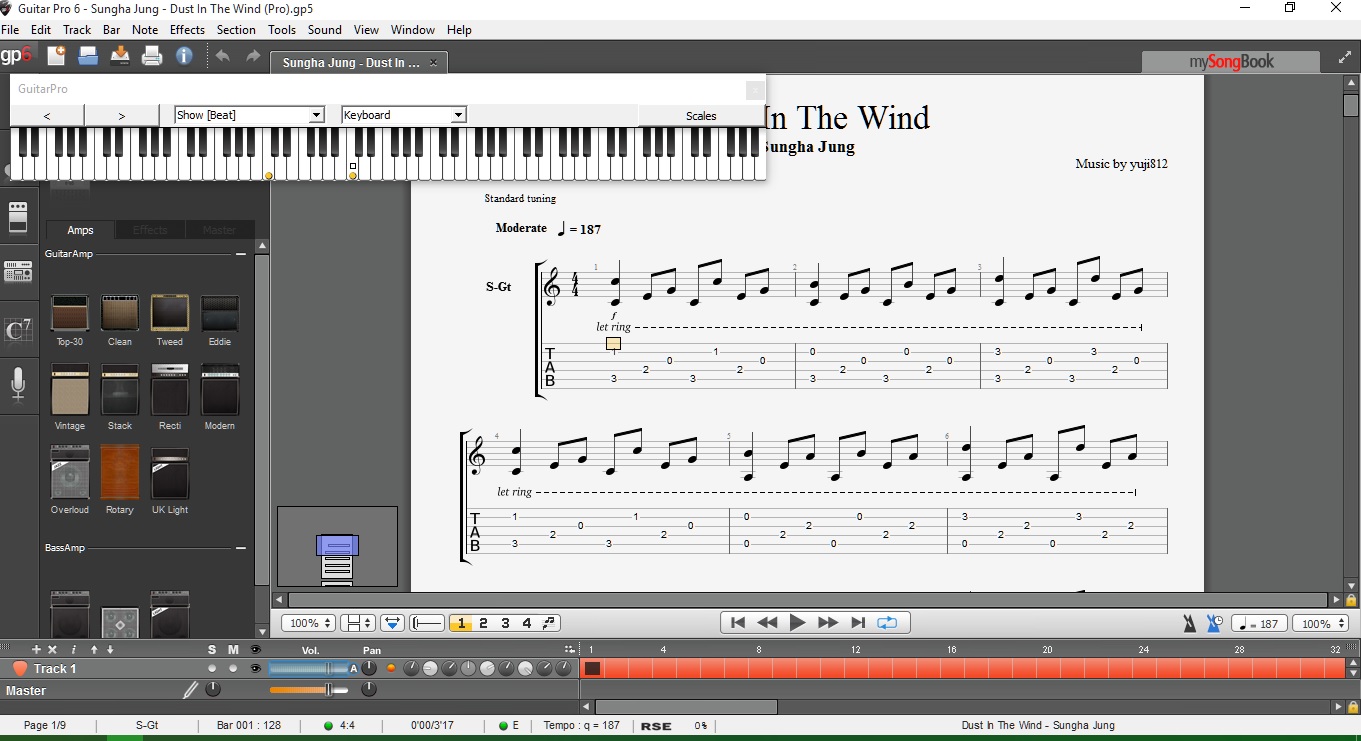The height and width of the screenshot is (741, 1361).
Task: Choose the Tweed guitar amp
Action: 170,314
